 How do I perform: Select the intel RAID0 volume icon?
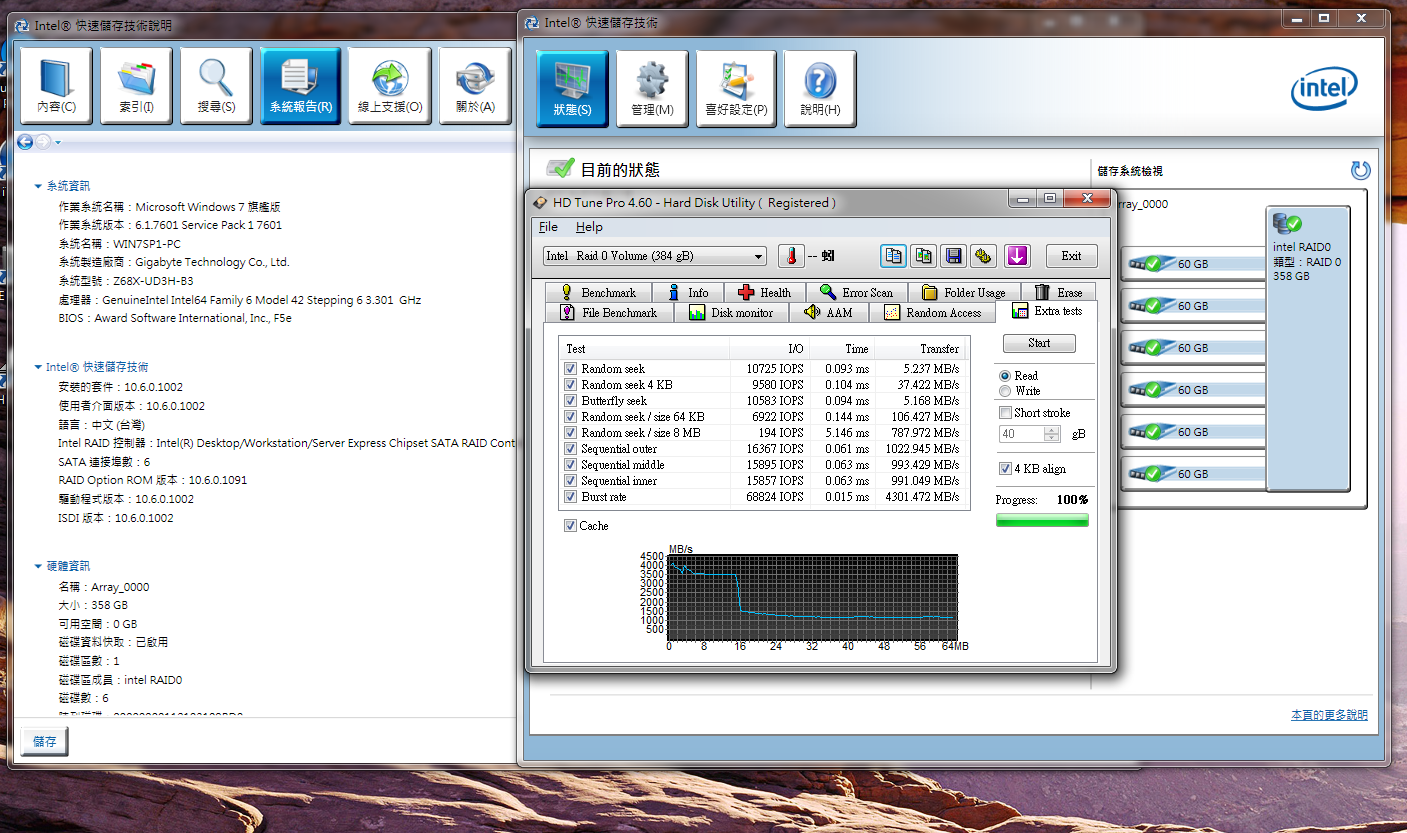[x=1307, y=349]
